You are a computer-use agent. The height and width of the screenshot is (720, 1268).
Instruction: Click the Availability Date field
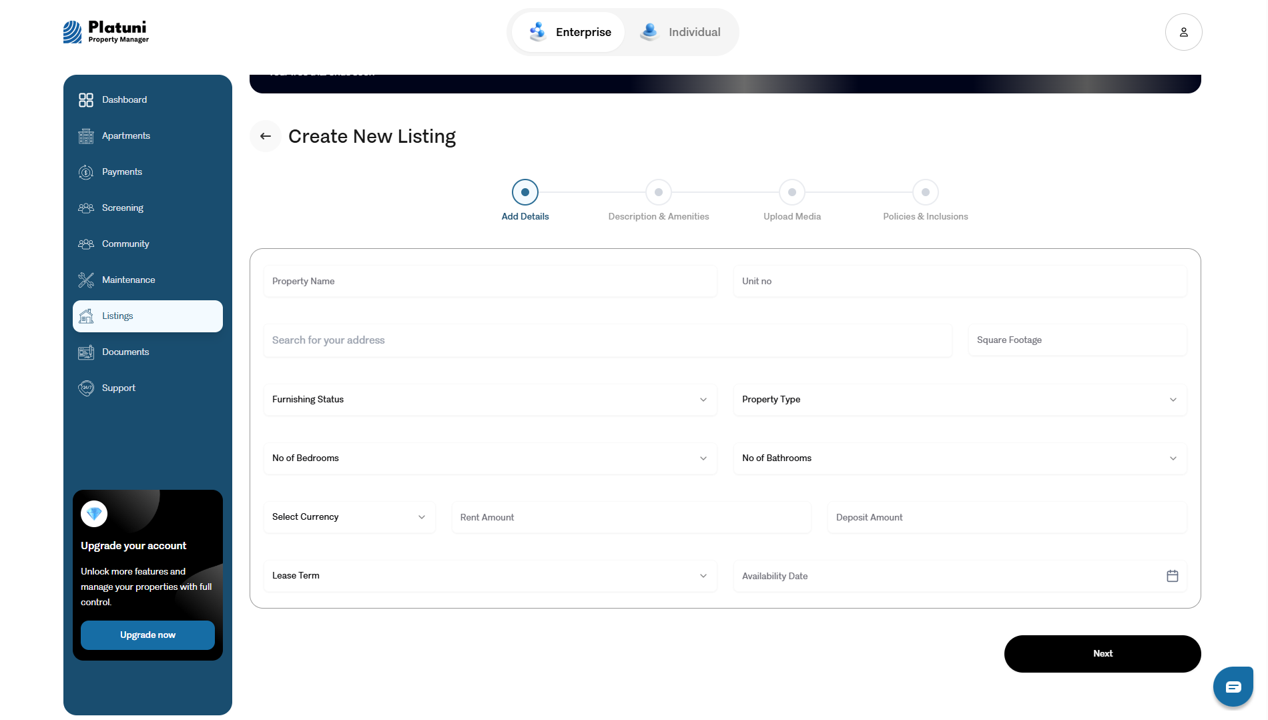[x=960, y=576]
